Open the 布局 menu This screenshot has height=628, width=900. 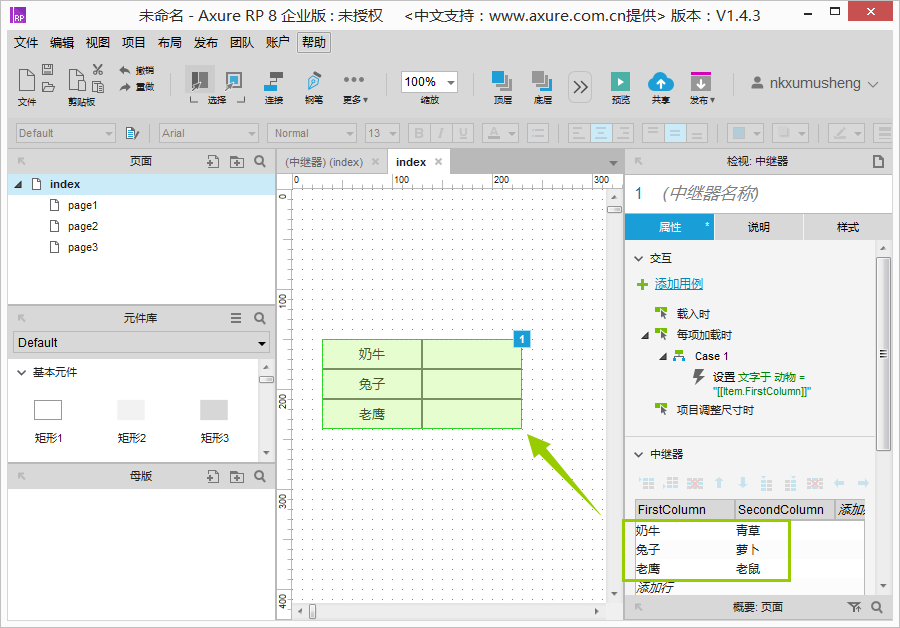click(170, 42)
